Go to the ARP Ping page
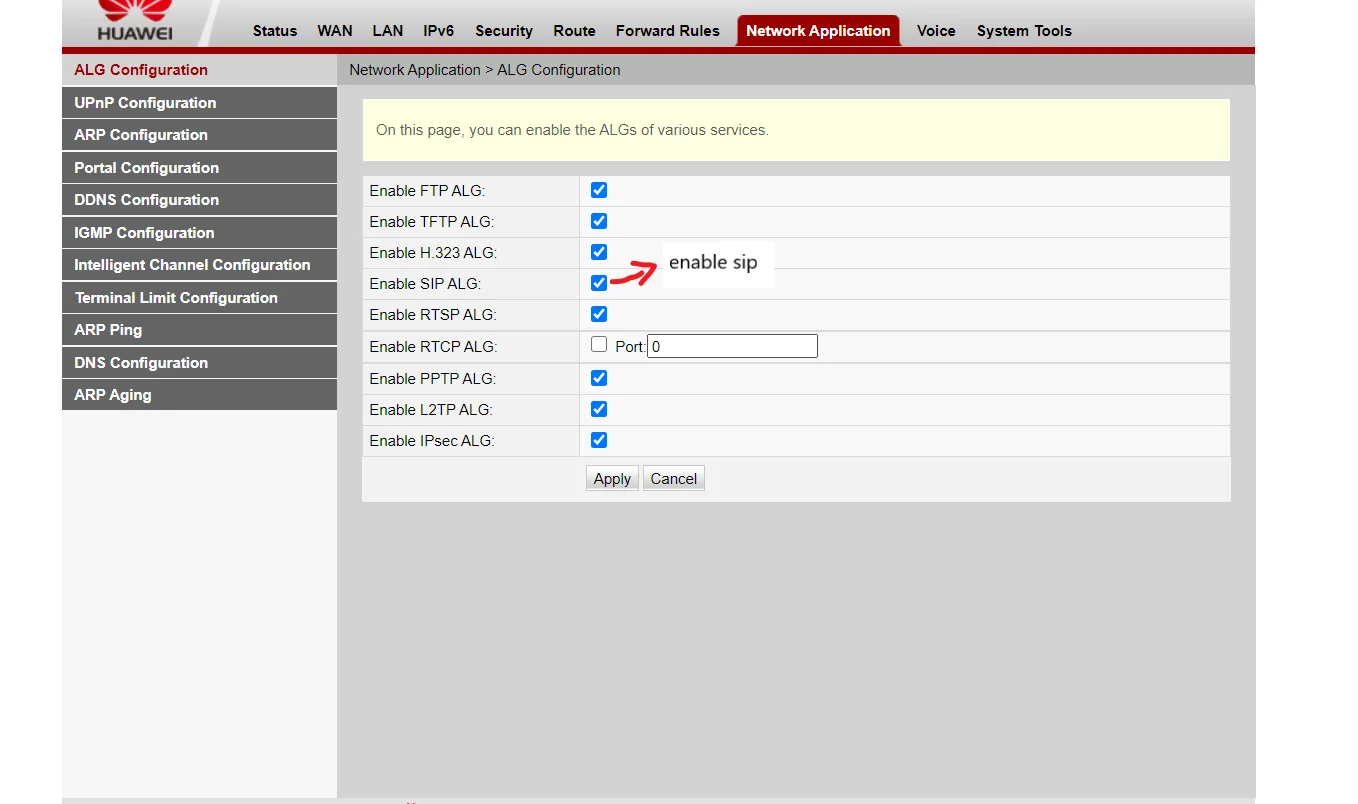The height and width of the screenshot is (804, 1358). [x=108, y=330]
